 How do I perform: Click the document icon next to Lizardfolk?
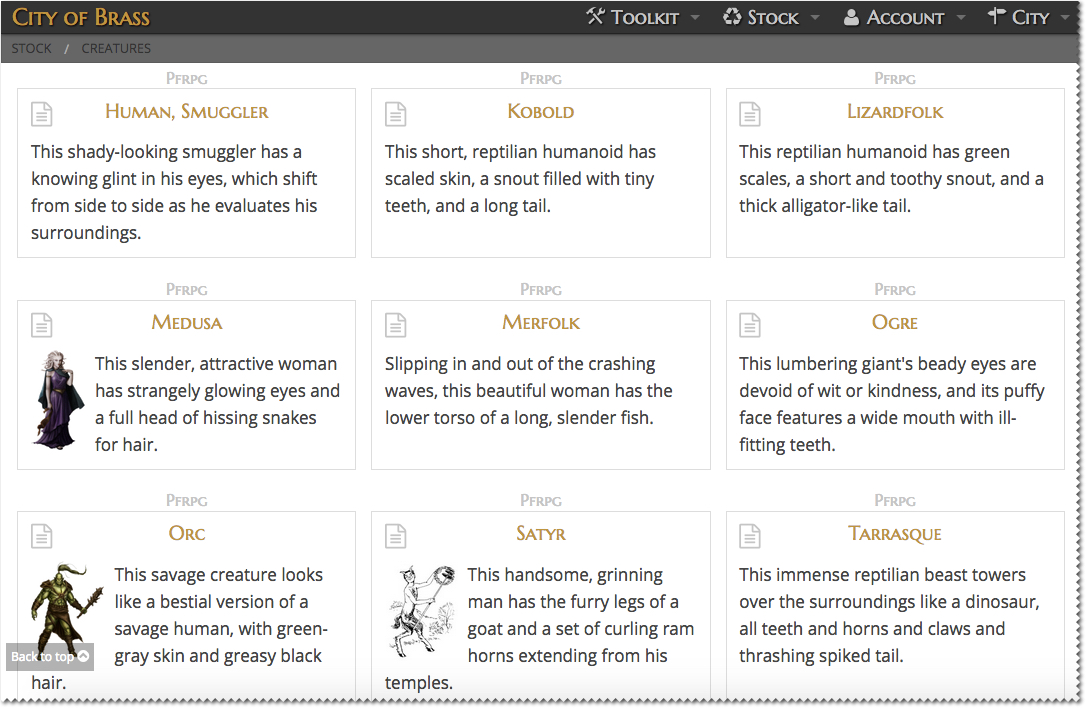750,114
